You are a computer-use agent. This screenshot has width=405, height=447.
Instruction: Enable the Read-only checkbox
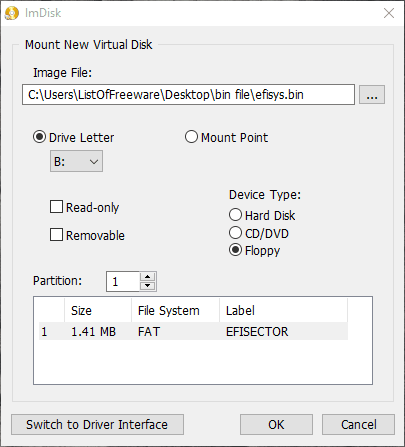(56, 207)
